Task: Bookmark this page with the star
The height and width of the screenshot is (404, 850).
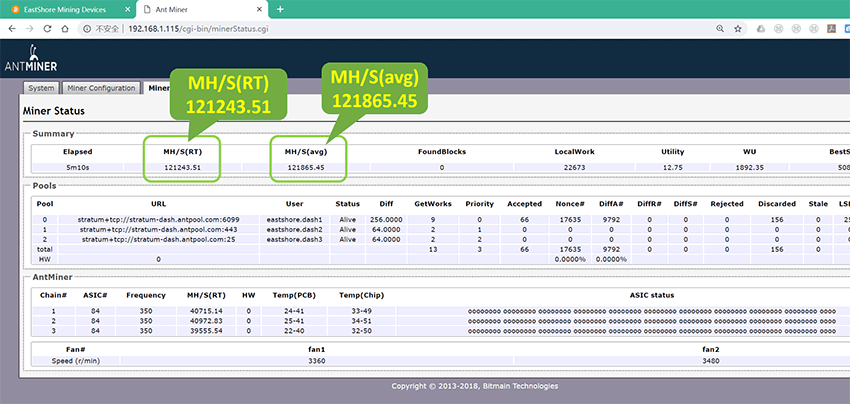Action: pos(737,29)
